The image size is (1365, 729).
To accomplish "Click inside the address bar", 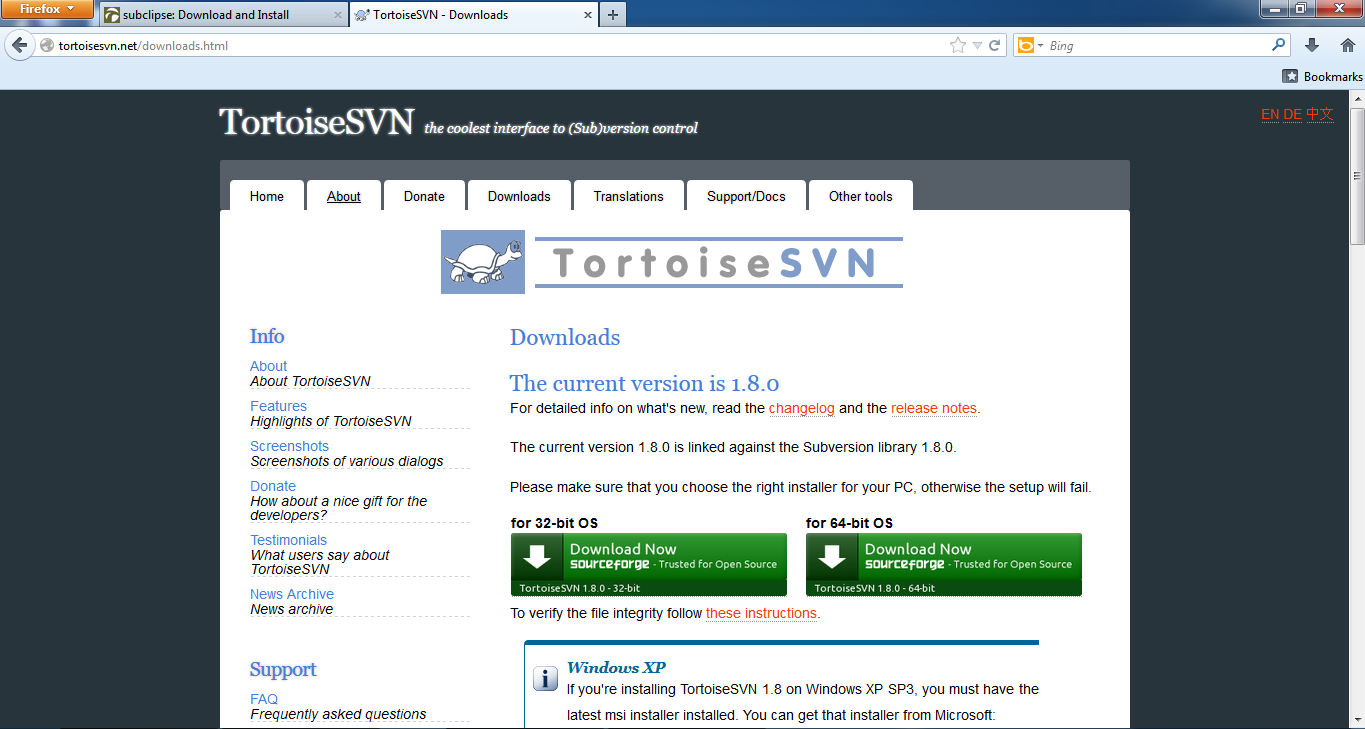I will point(400,44).
